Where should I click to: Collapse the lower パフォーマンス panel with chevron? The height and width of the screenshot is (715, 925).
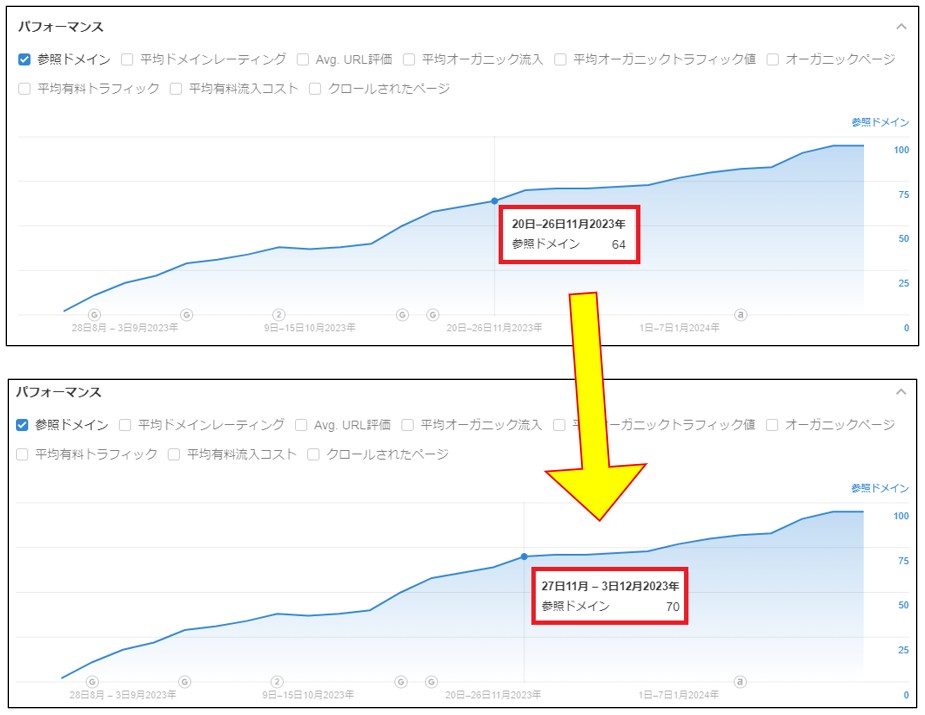coord(901,392)
